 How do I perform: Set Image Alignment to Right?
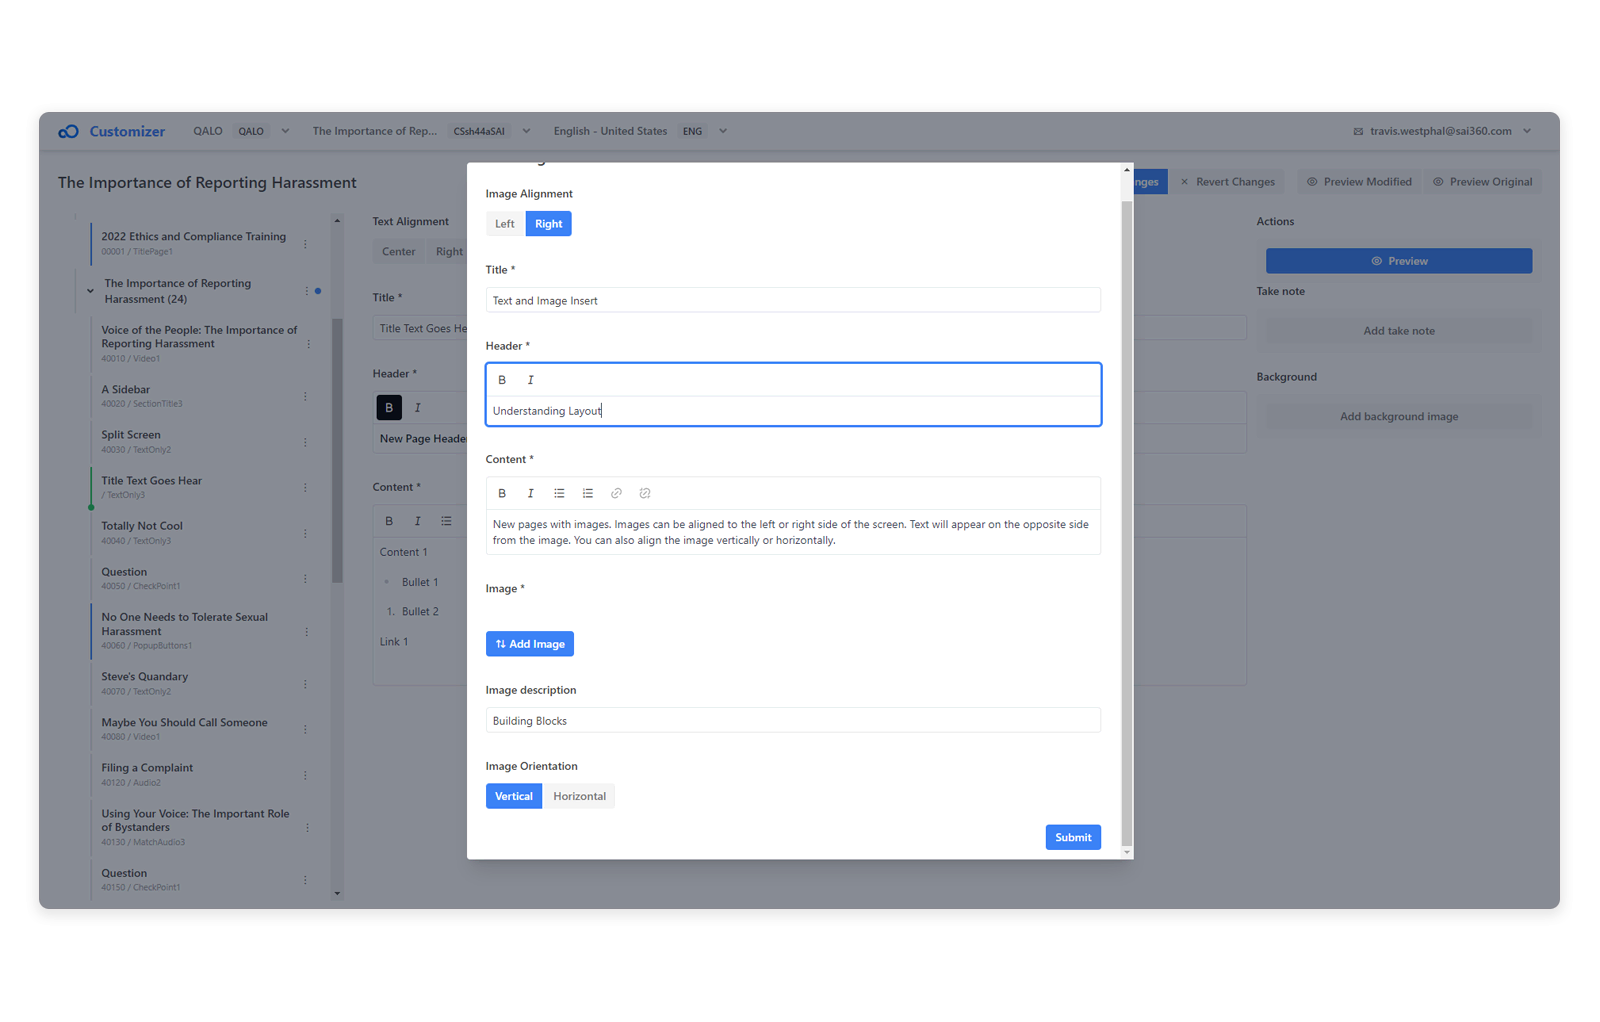pos(548,224)
